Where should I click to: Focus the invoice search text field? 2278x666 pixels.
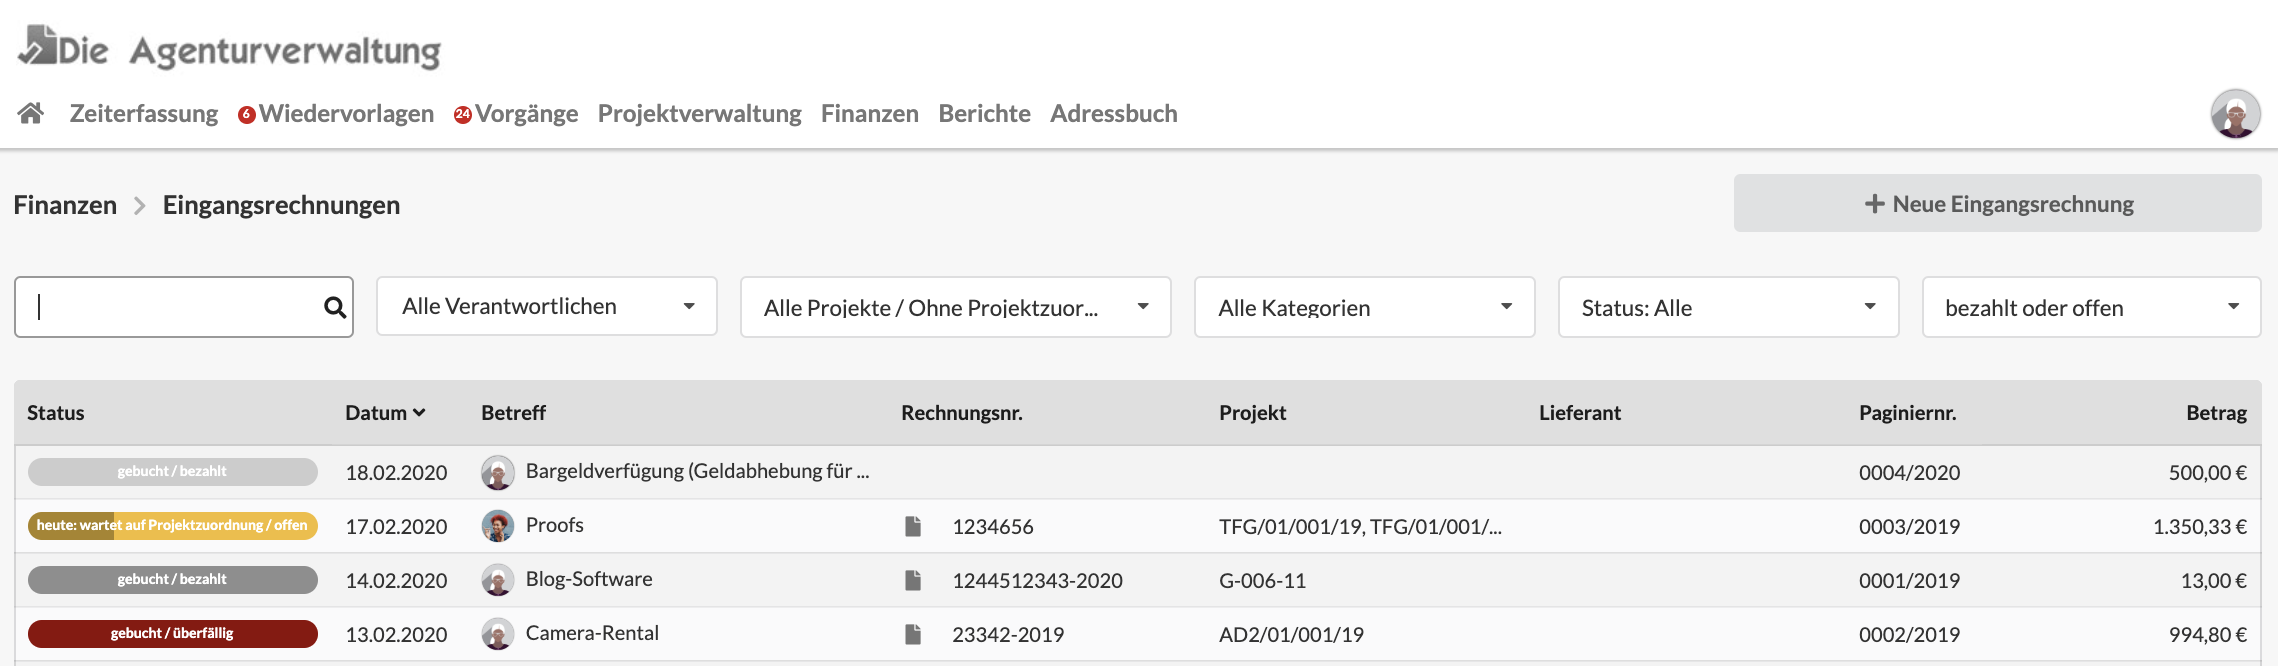coord(170,308)
